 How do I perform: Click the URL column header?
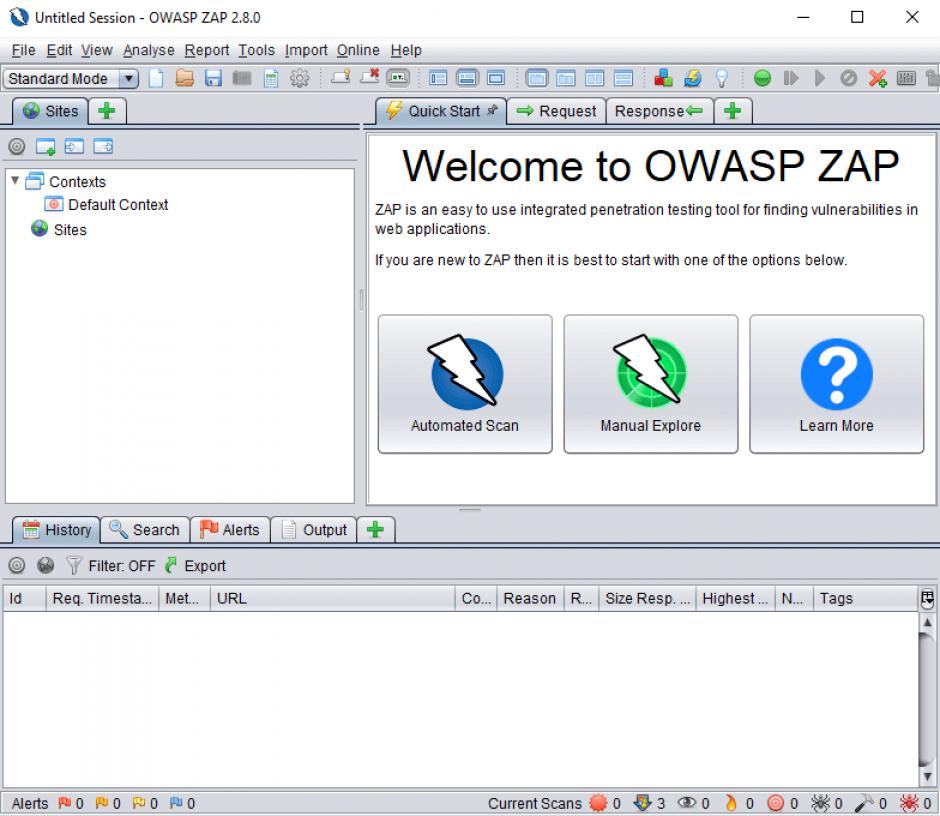click(332, 598)
